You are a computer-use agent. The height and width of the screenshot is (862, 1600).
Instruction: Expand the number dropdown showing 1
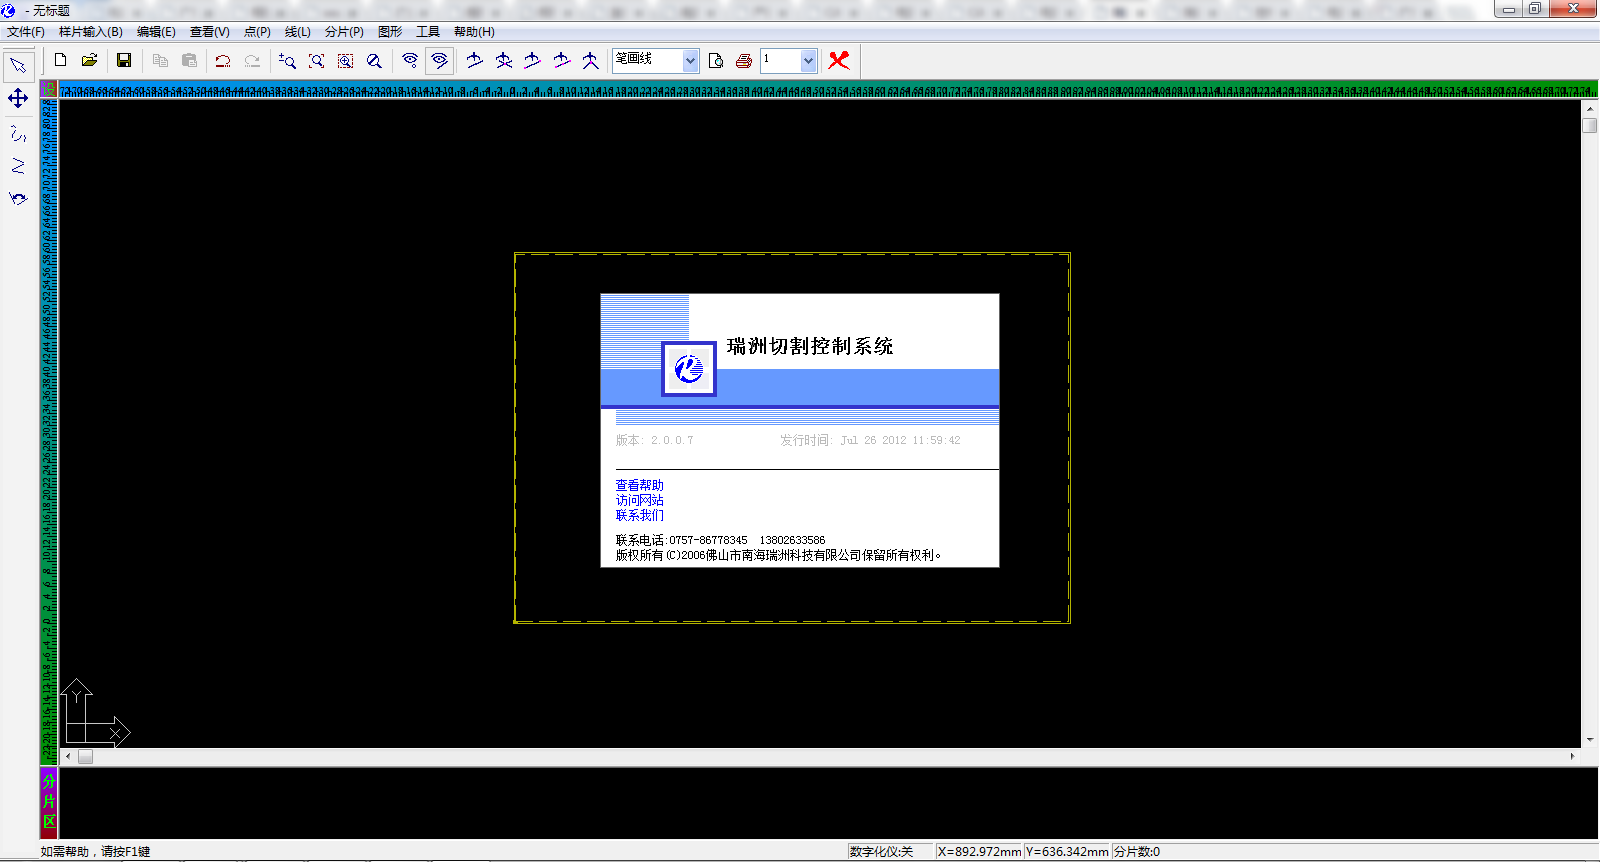(x=808, y=61)
